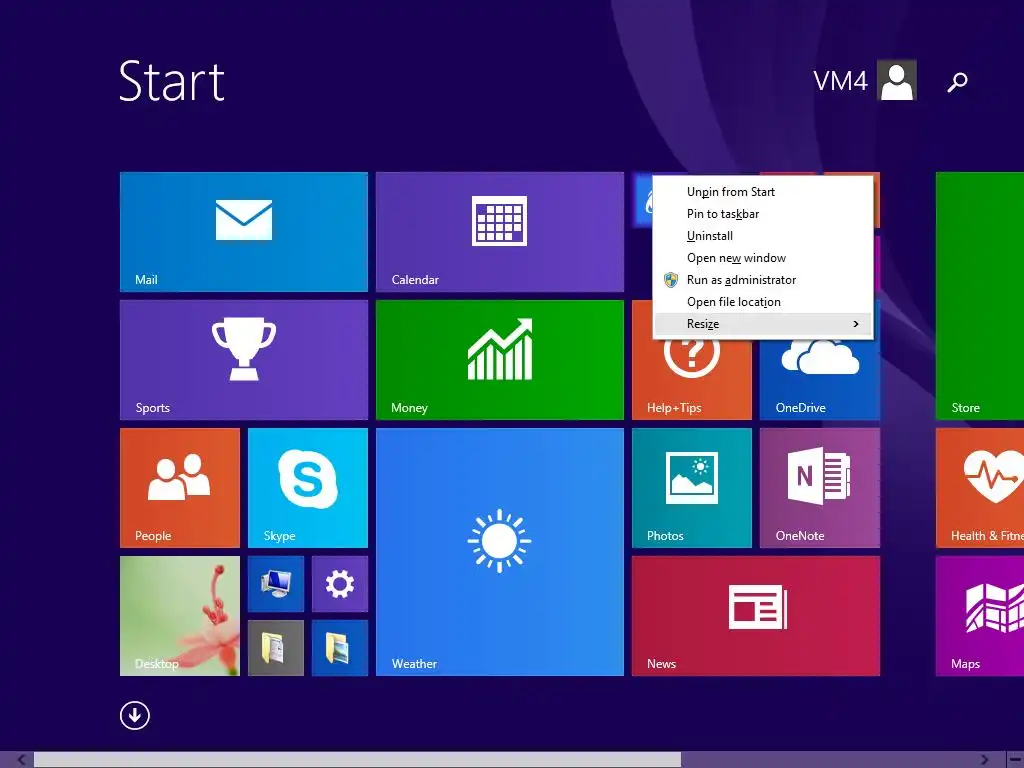
Task: Launch the Health & Fitness tile
Action: pos(980,488)
